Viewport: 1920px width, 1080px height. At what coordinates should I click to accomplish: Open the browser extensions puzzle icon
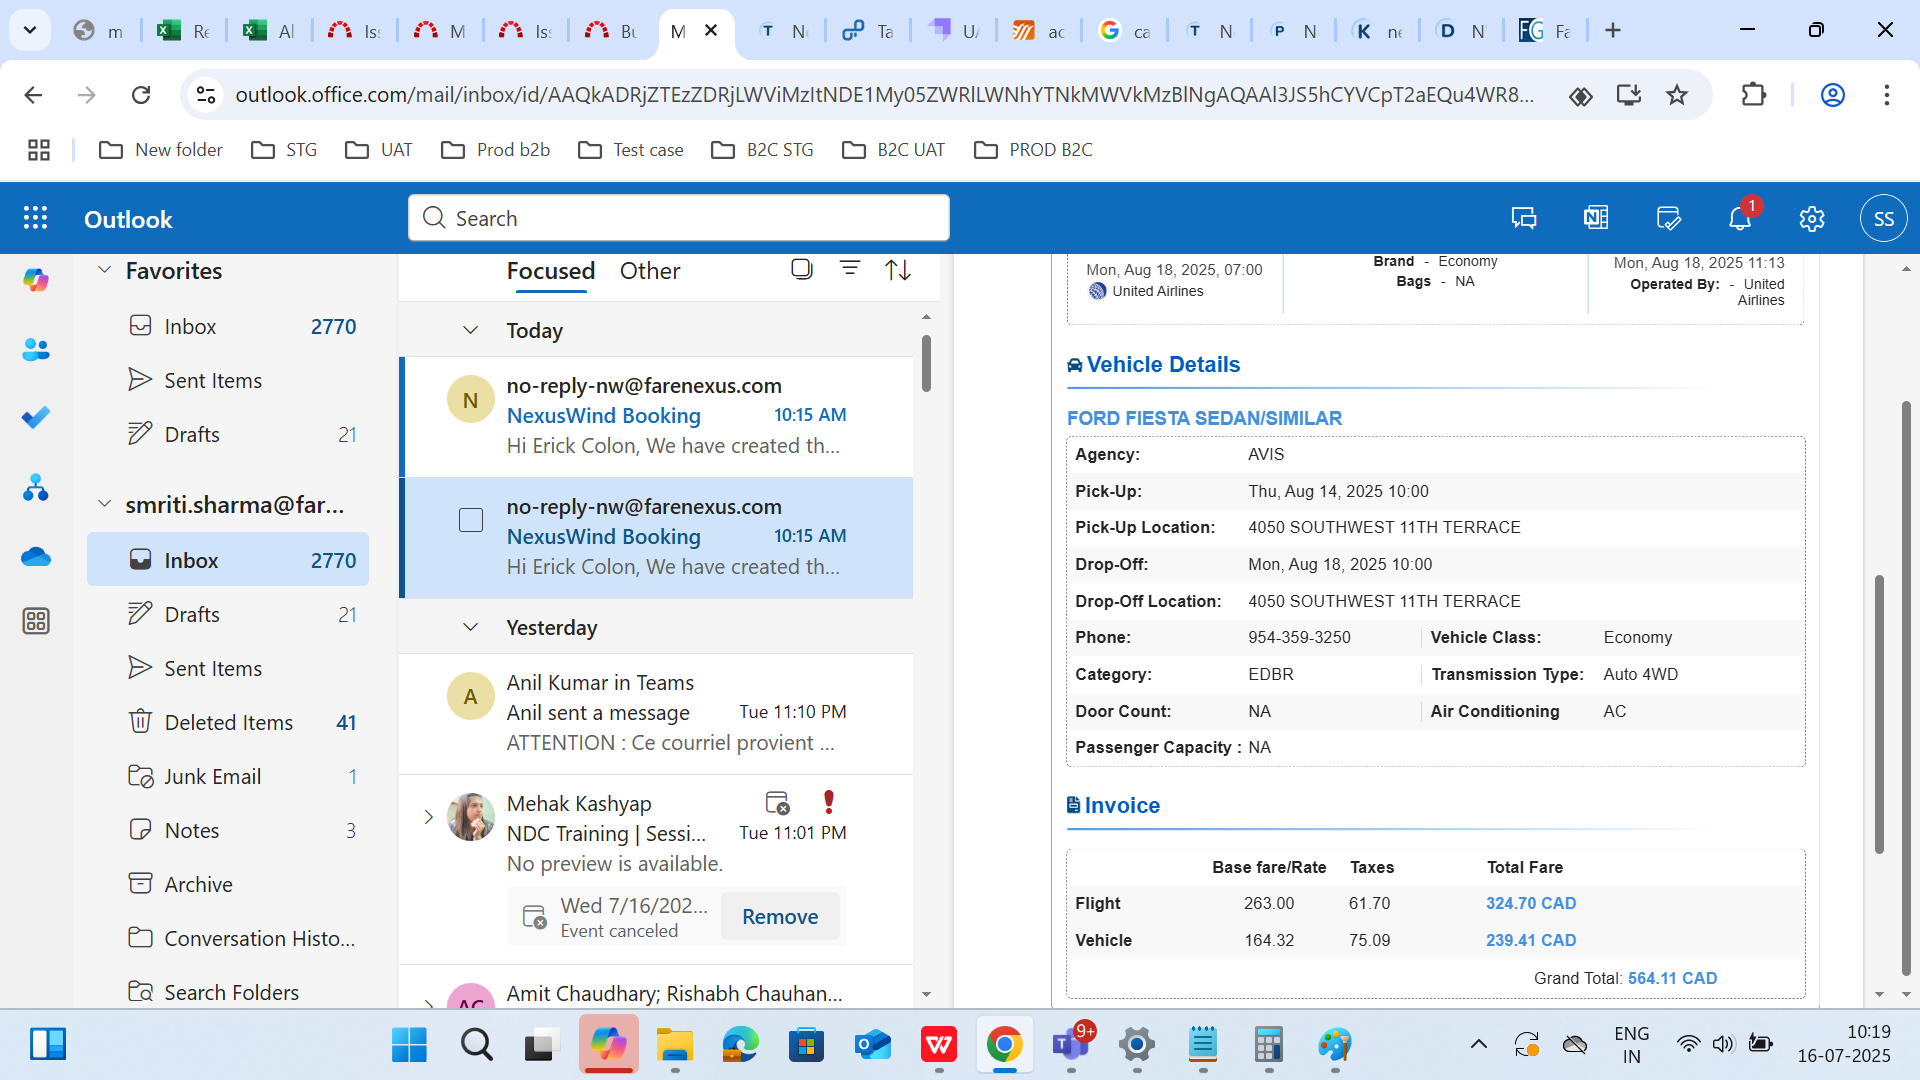tap(1754, 95)
